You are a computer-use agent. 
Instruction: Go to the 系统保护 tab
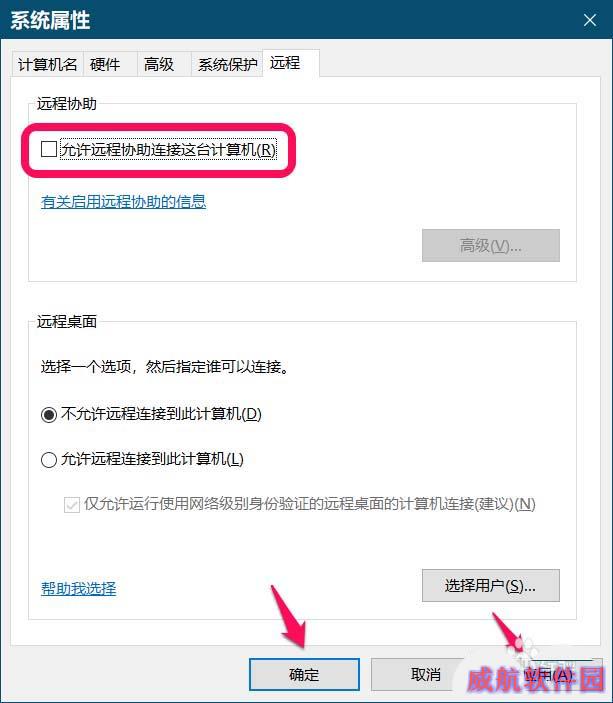227,65
